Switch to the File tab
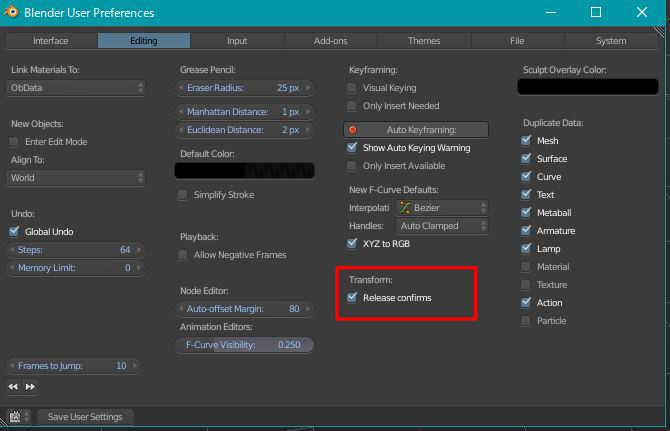This screenshot has height=431, width=670. (517, 41)
